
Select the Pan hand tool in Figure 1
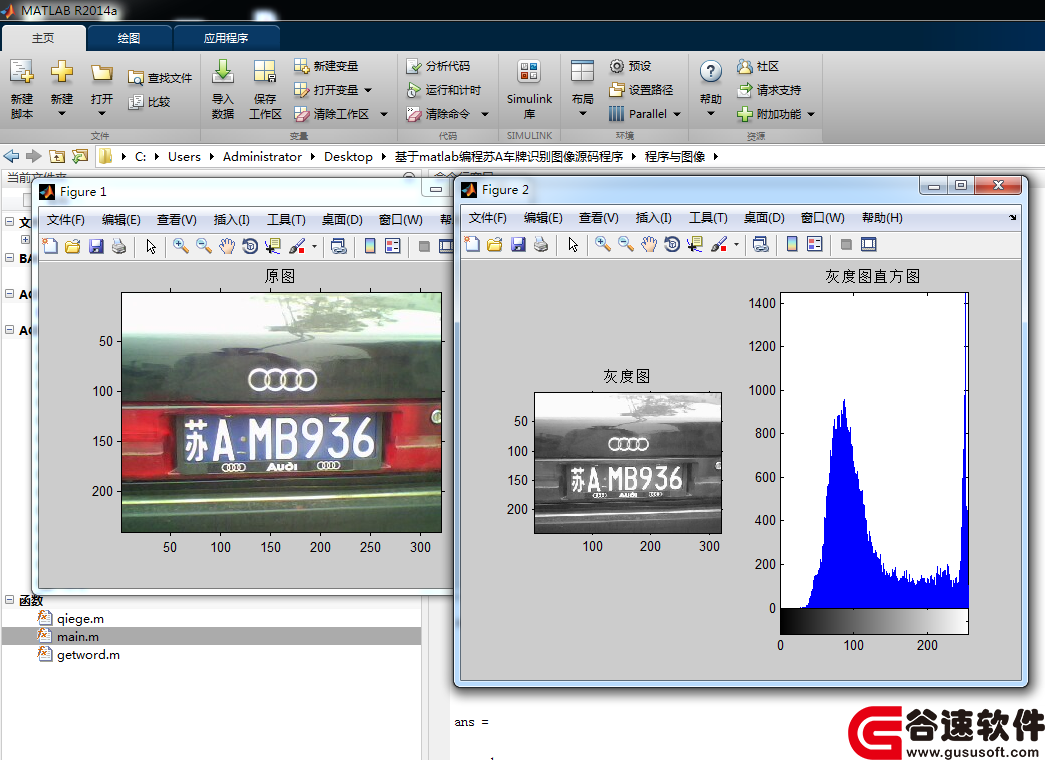point(227,247)
